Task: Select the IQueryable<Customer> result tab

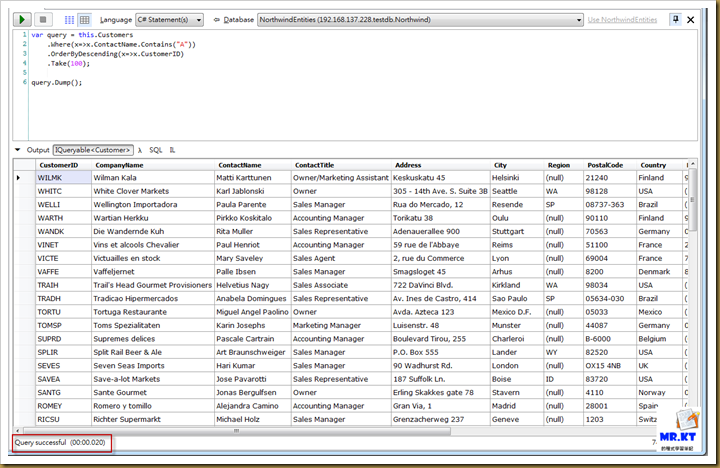Action: point(93,149)
